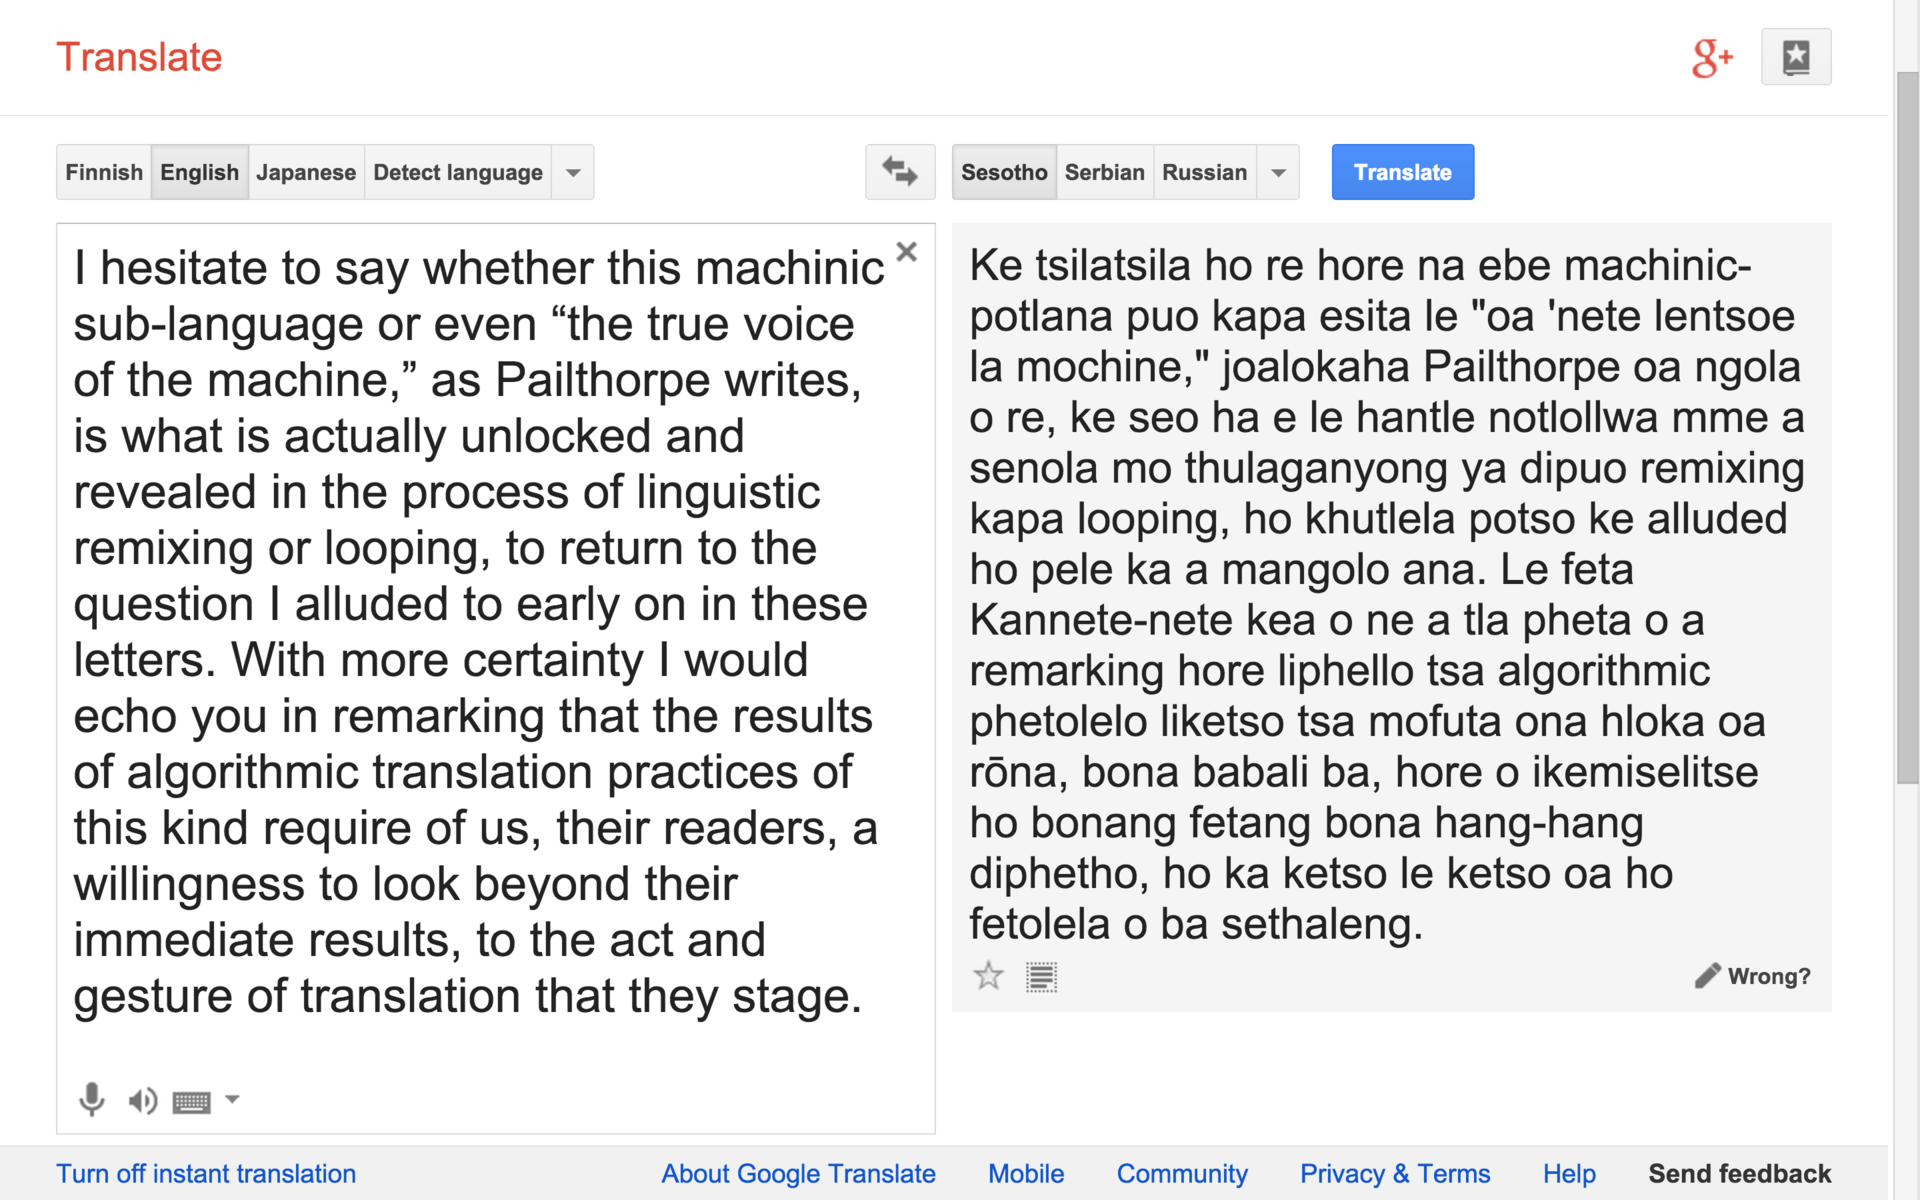Image resolution: width=1920 pixels, height=1200 pixels.
Task: Swap source and target languages
Action: click(x=899, y=172)
